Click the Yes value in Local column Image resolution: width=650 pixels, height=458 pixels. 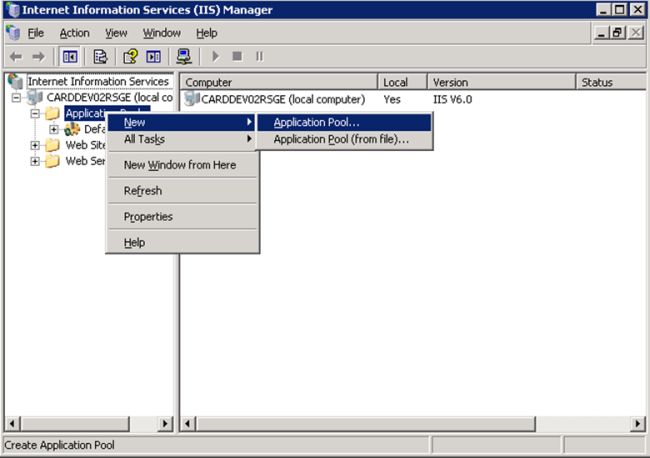click(392, 99)
